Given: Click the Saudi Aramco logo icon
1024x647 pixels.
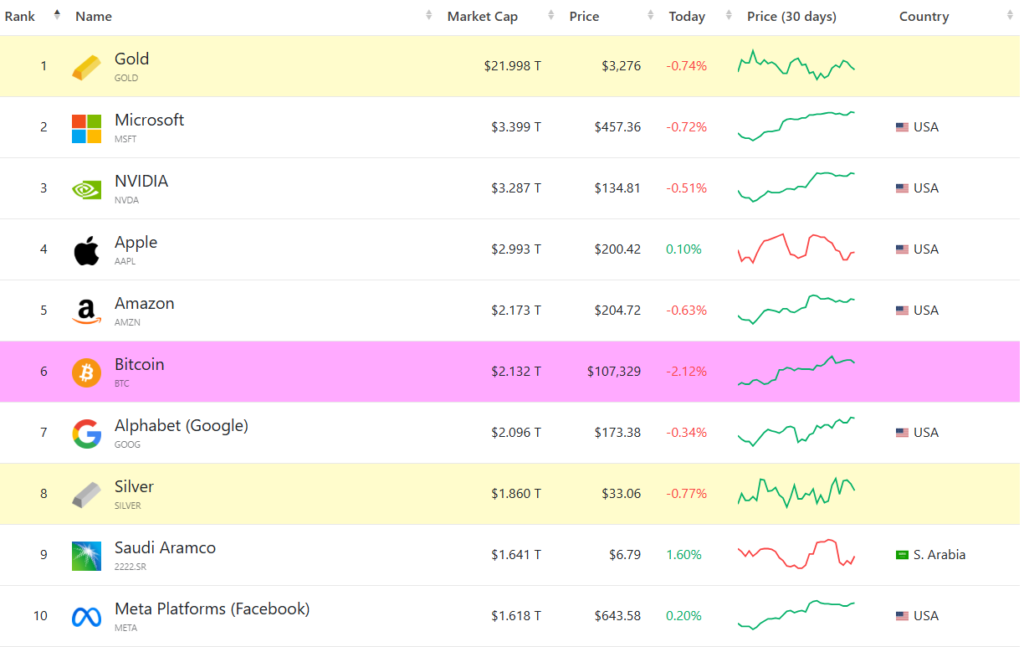Looking at the screenshot, I should pyautogui.click(x=86, y=556).
